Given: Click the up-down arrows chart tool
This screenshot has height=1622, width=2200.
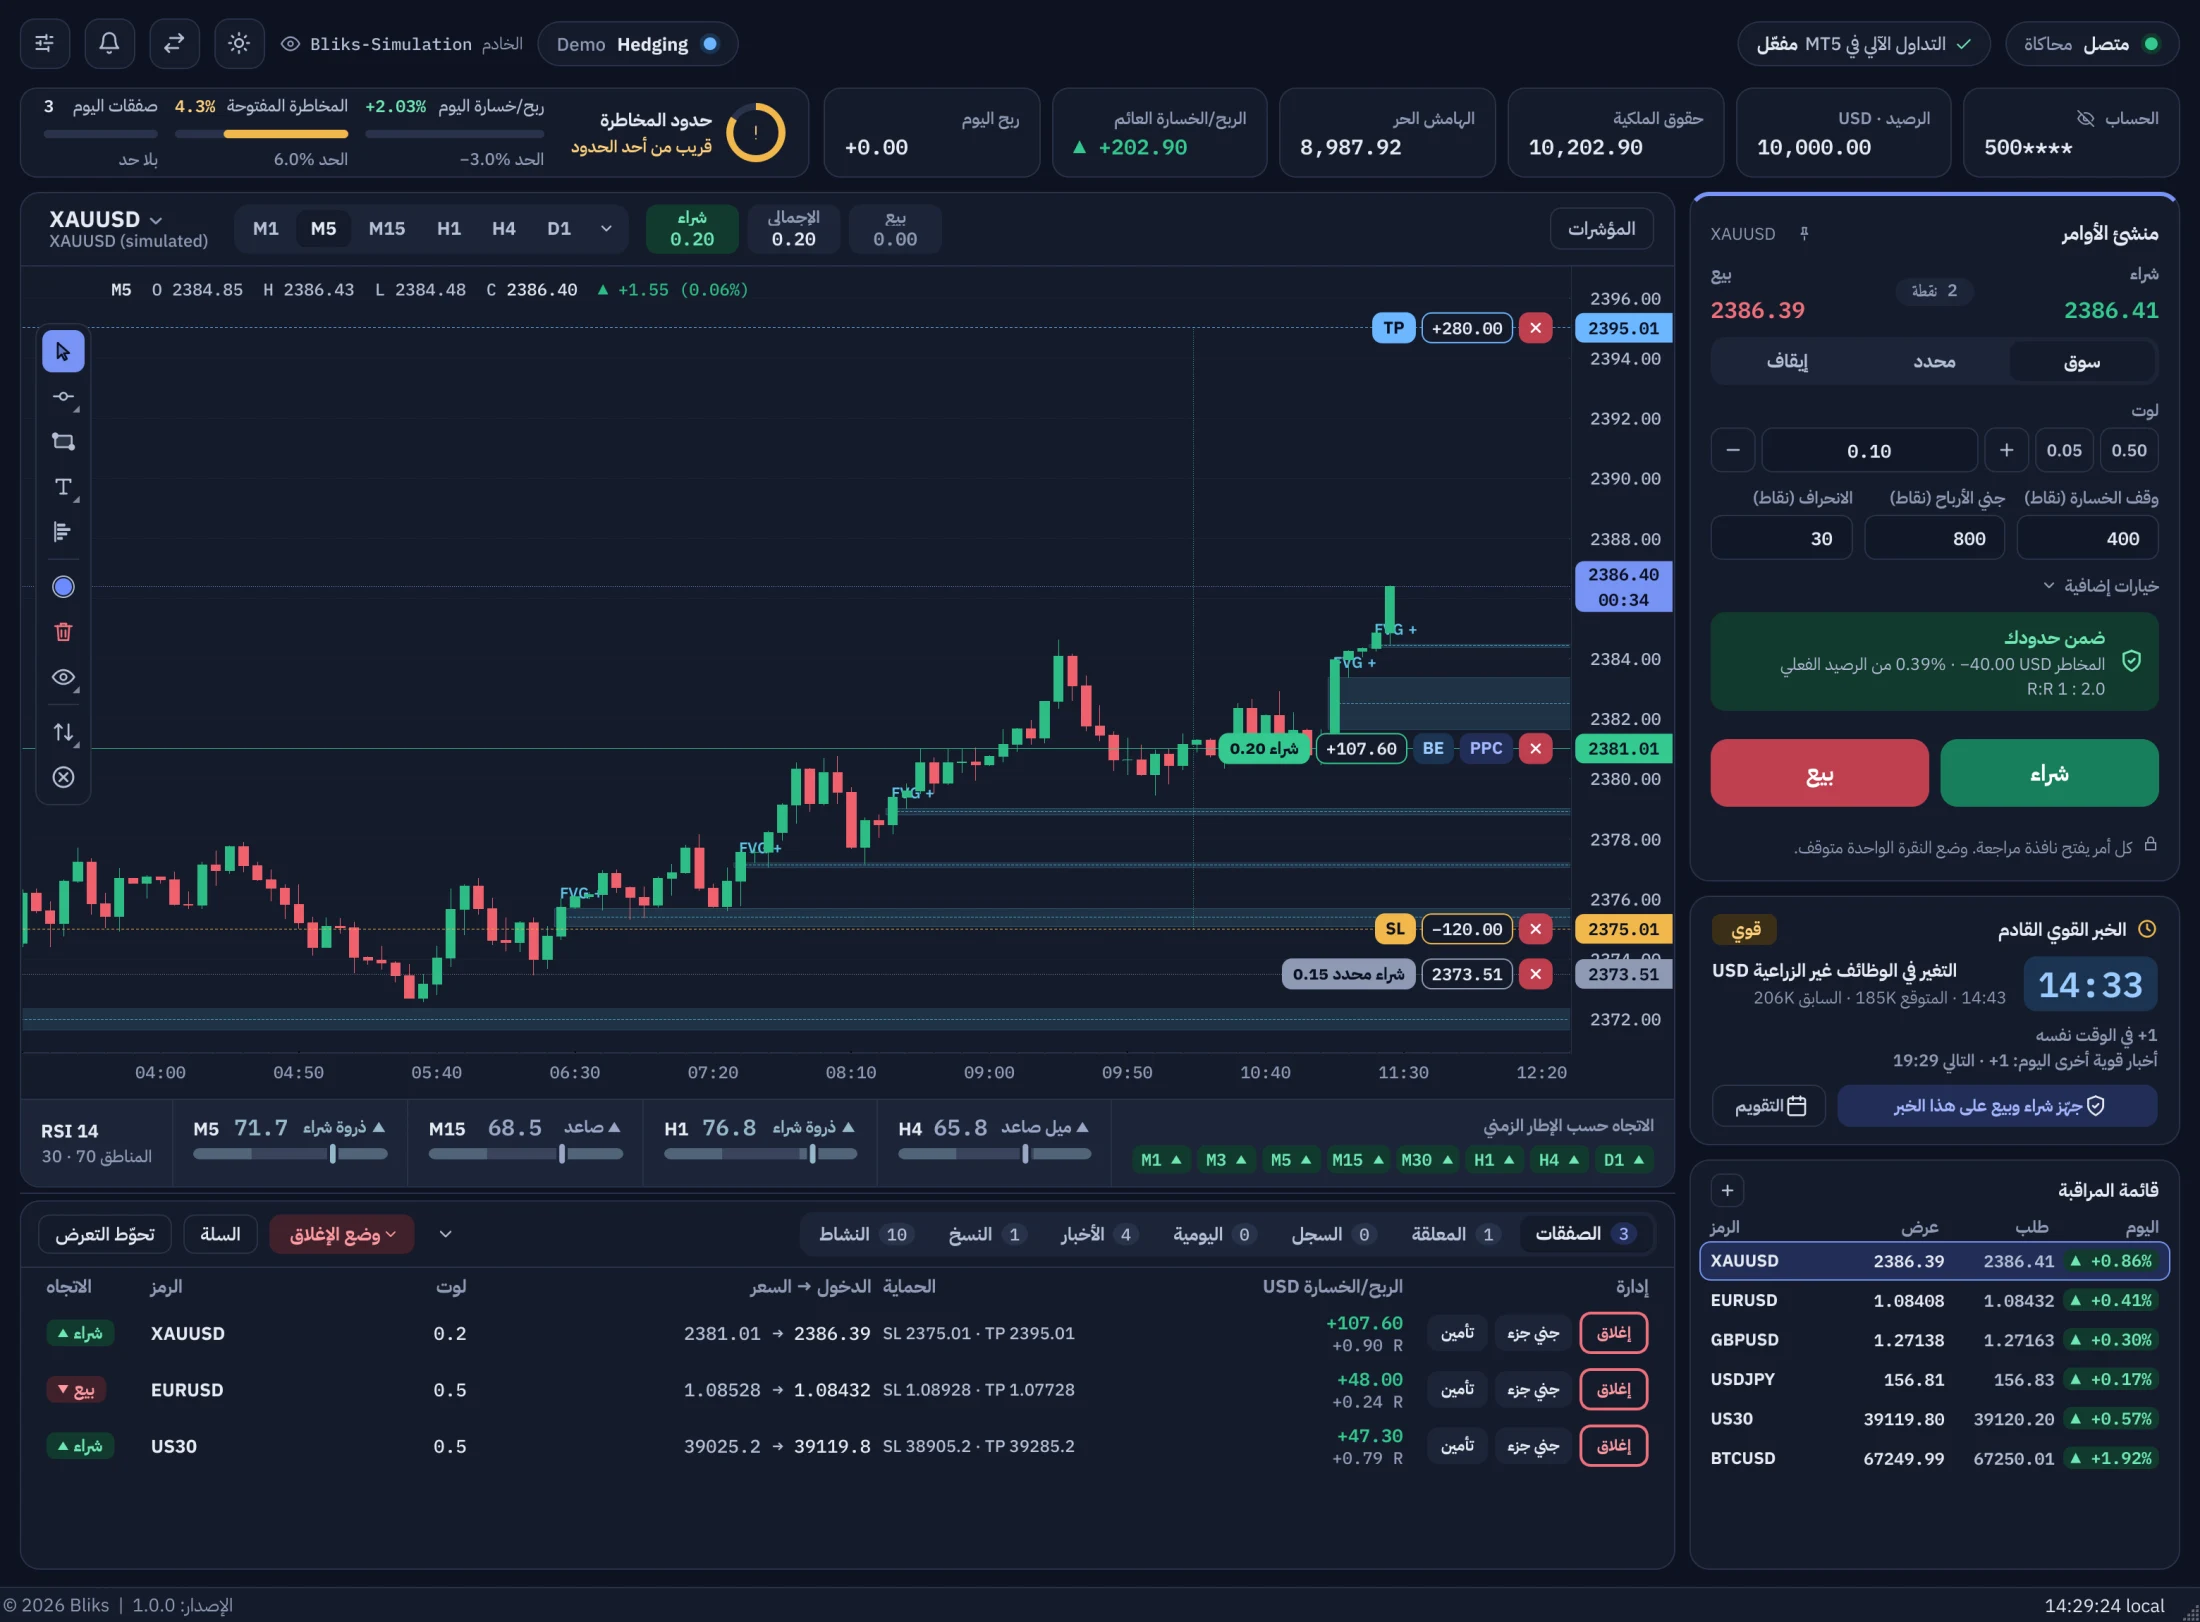Looking at the screenshot, I should point(63,732).
